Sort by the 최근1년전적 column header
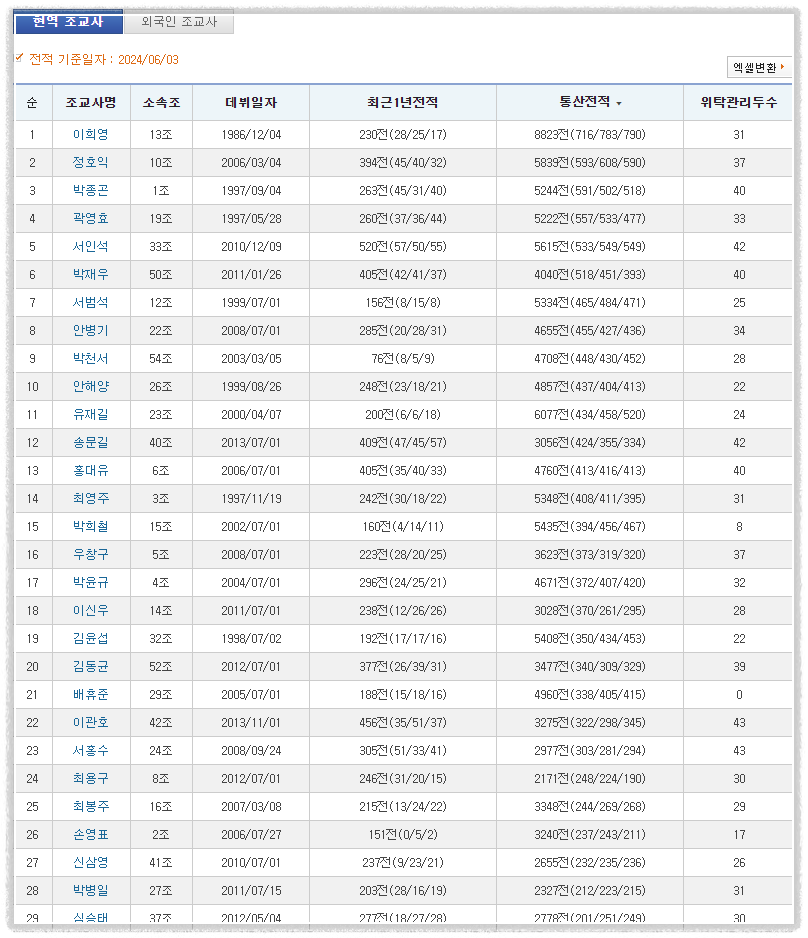808x938 pixels. click(x=404, y=102)
